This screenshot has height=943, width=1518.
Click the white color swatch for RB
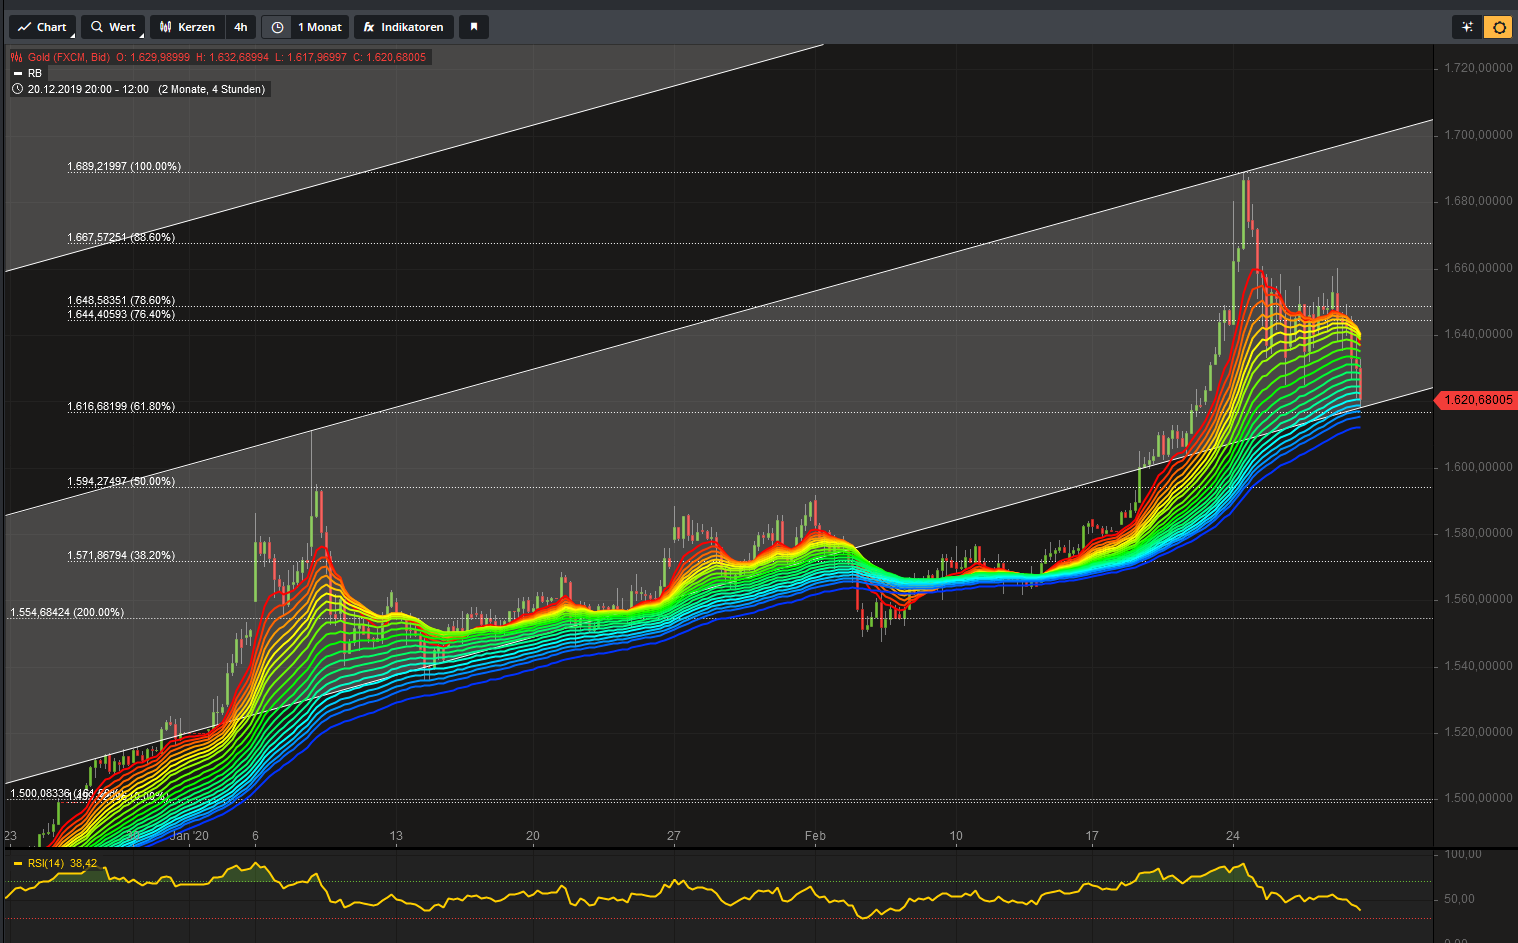17,74
